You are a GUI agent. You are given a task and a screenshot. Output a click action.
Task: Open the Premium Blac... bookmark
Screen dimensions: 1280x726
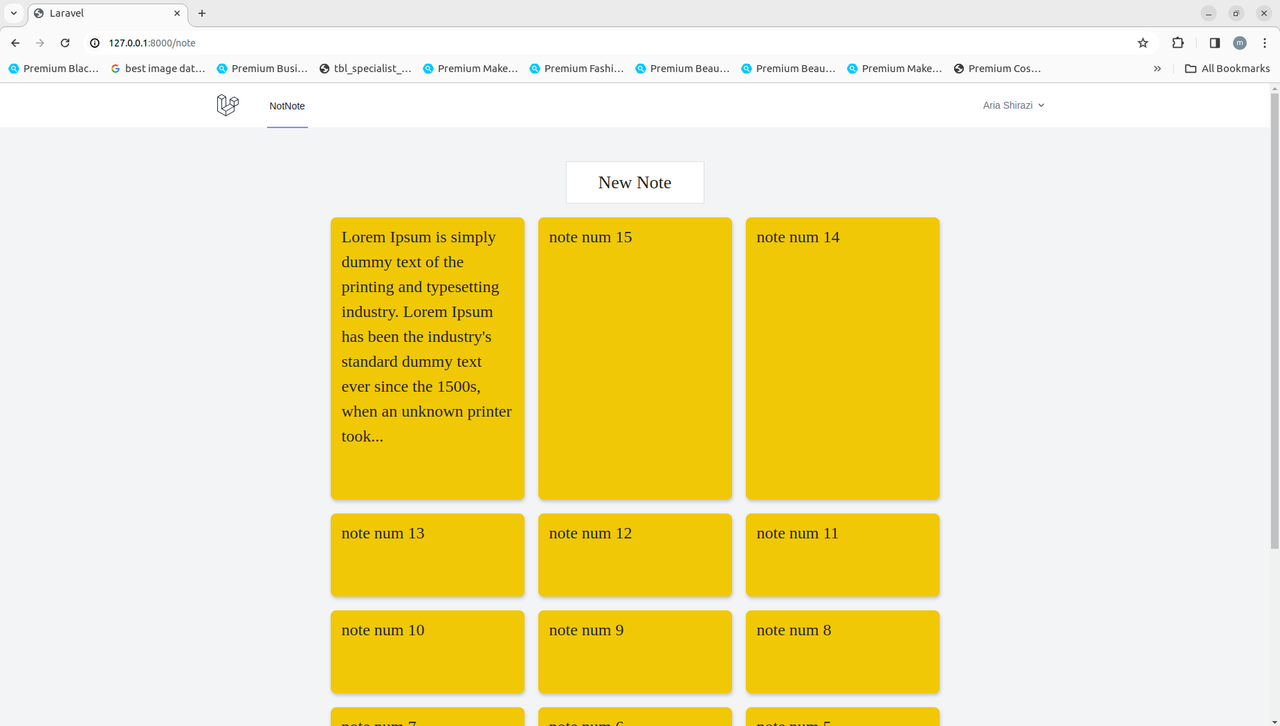coord(54,69)
